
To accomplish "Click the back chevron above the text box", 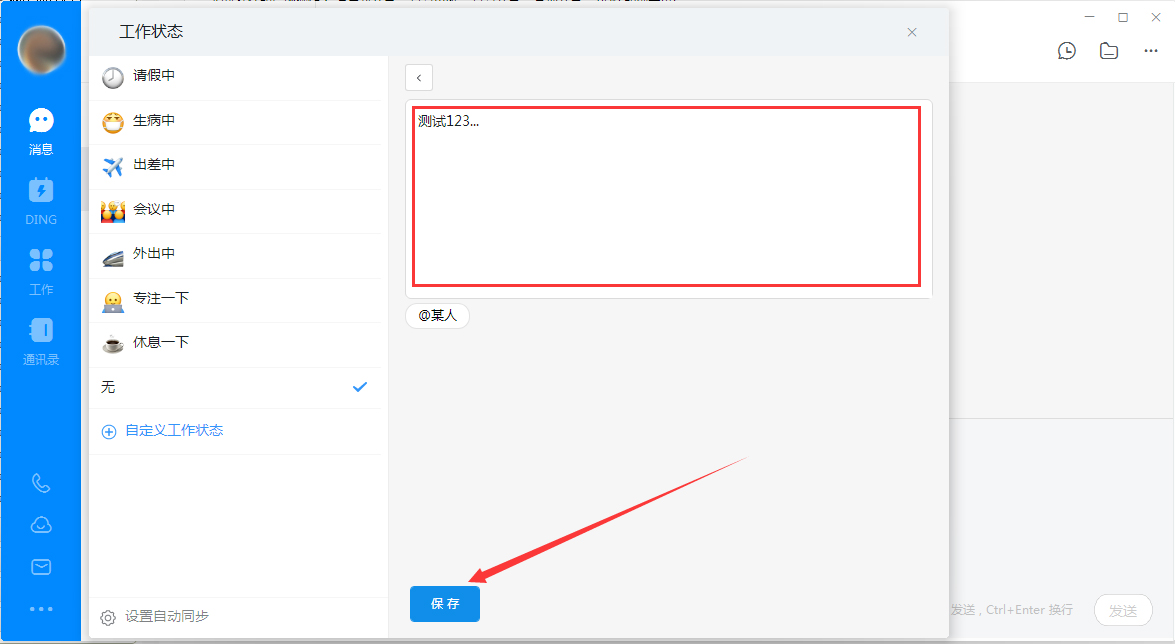I will tap(418, 77).
